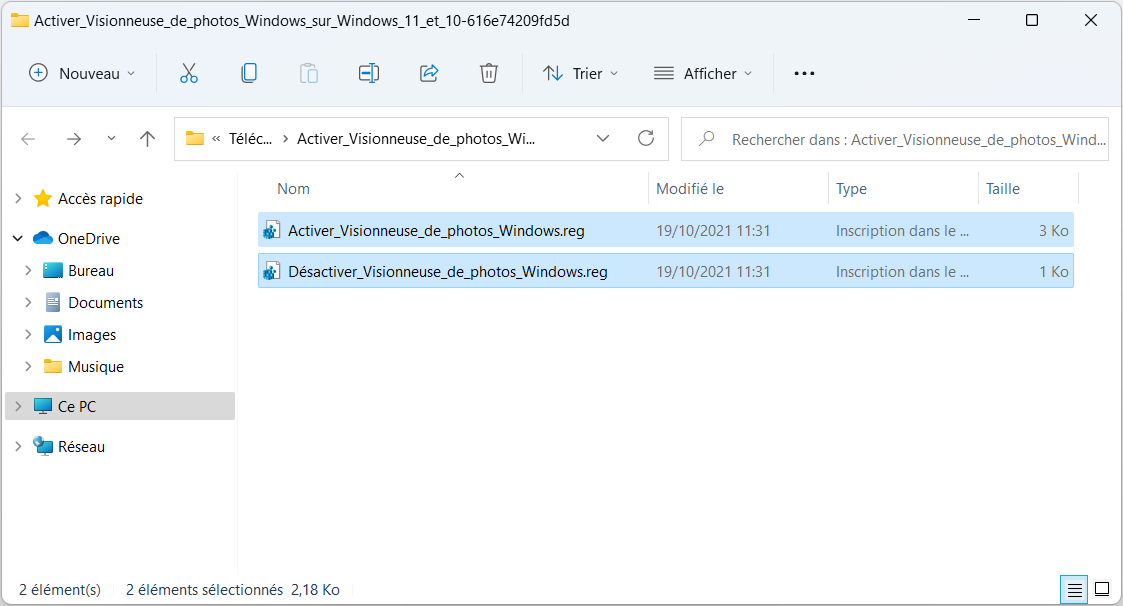Click date cell of Activer_Visionneuse file row
1123x606 pixels.
click(713, 231)
